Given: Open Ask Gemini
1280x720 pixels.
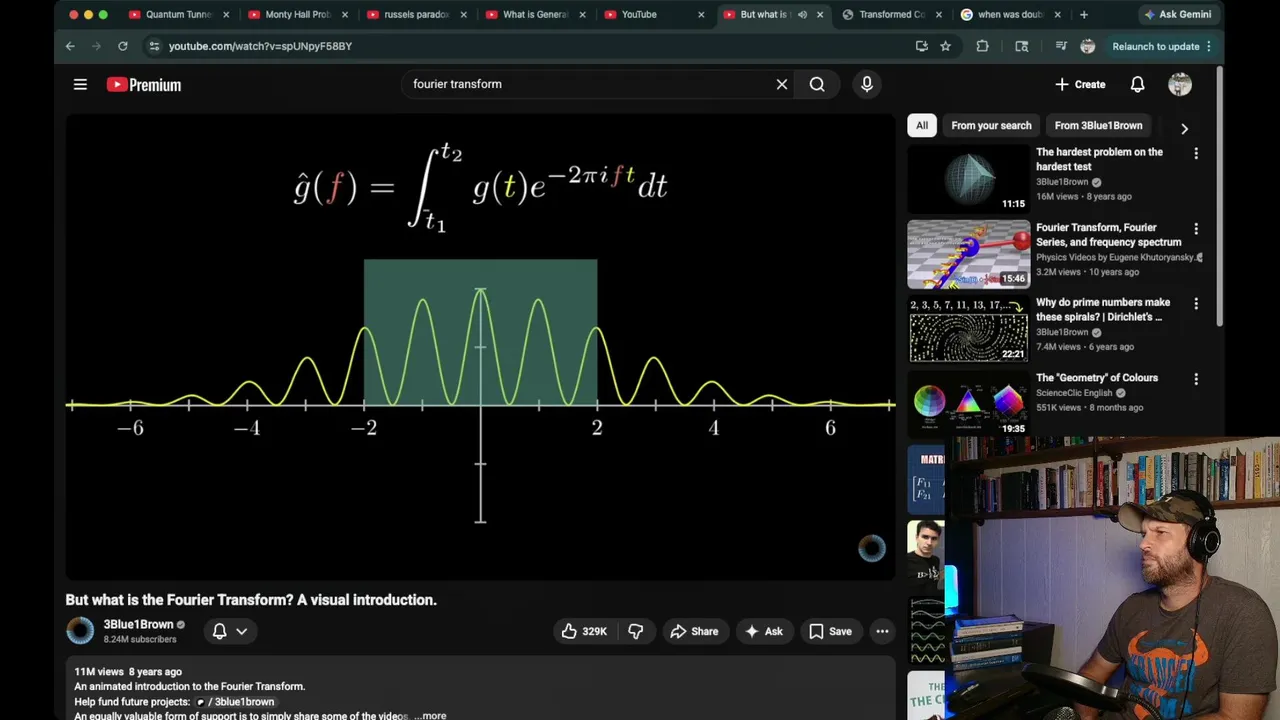Looking at the screenshot, I should click(1178, 15).
